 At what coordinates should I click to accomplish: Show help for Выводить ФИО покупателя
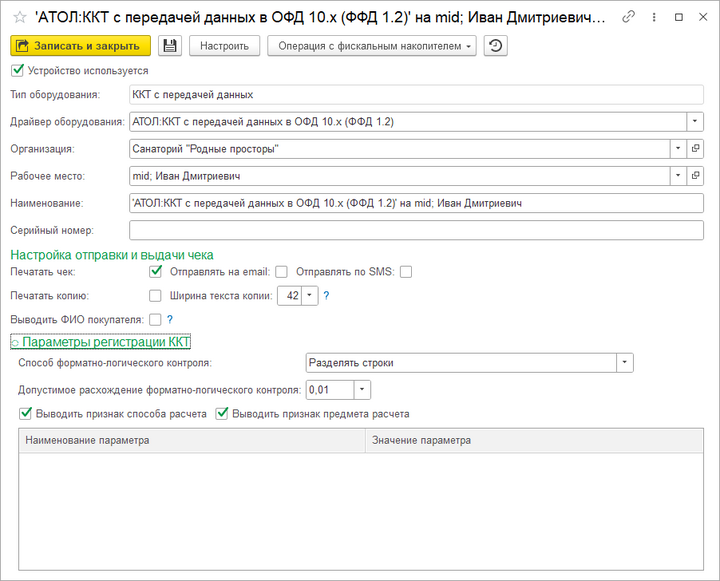click(x=169, y=320)
